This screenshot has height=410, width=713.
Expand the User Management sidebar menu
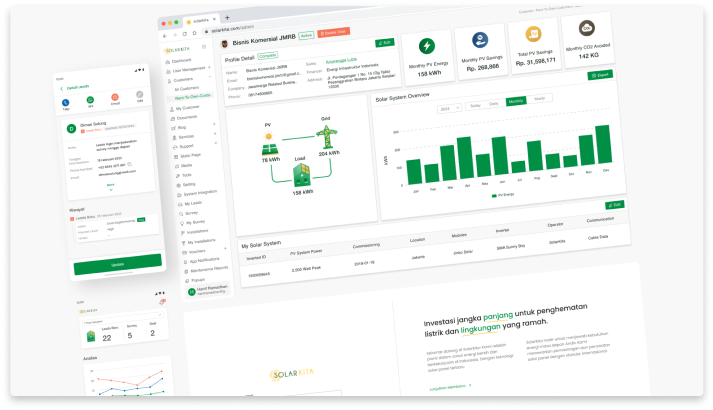pyautogui.click(x=187, y=70)
